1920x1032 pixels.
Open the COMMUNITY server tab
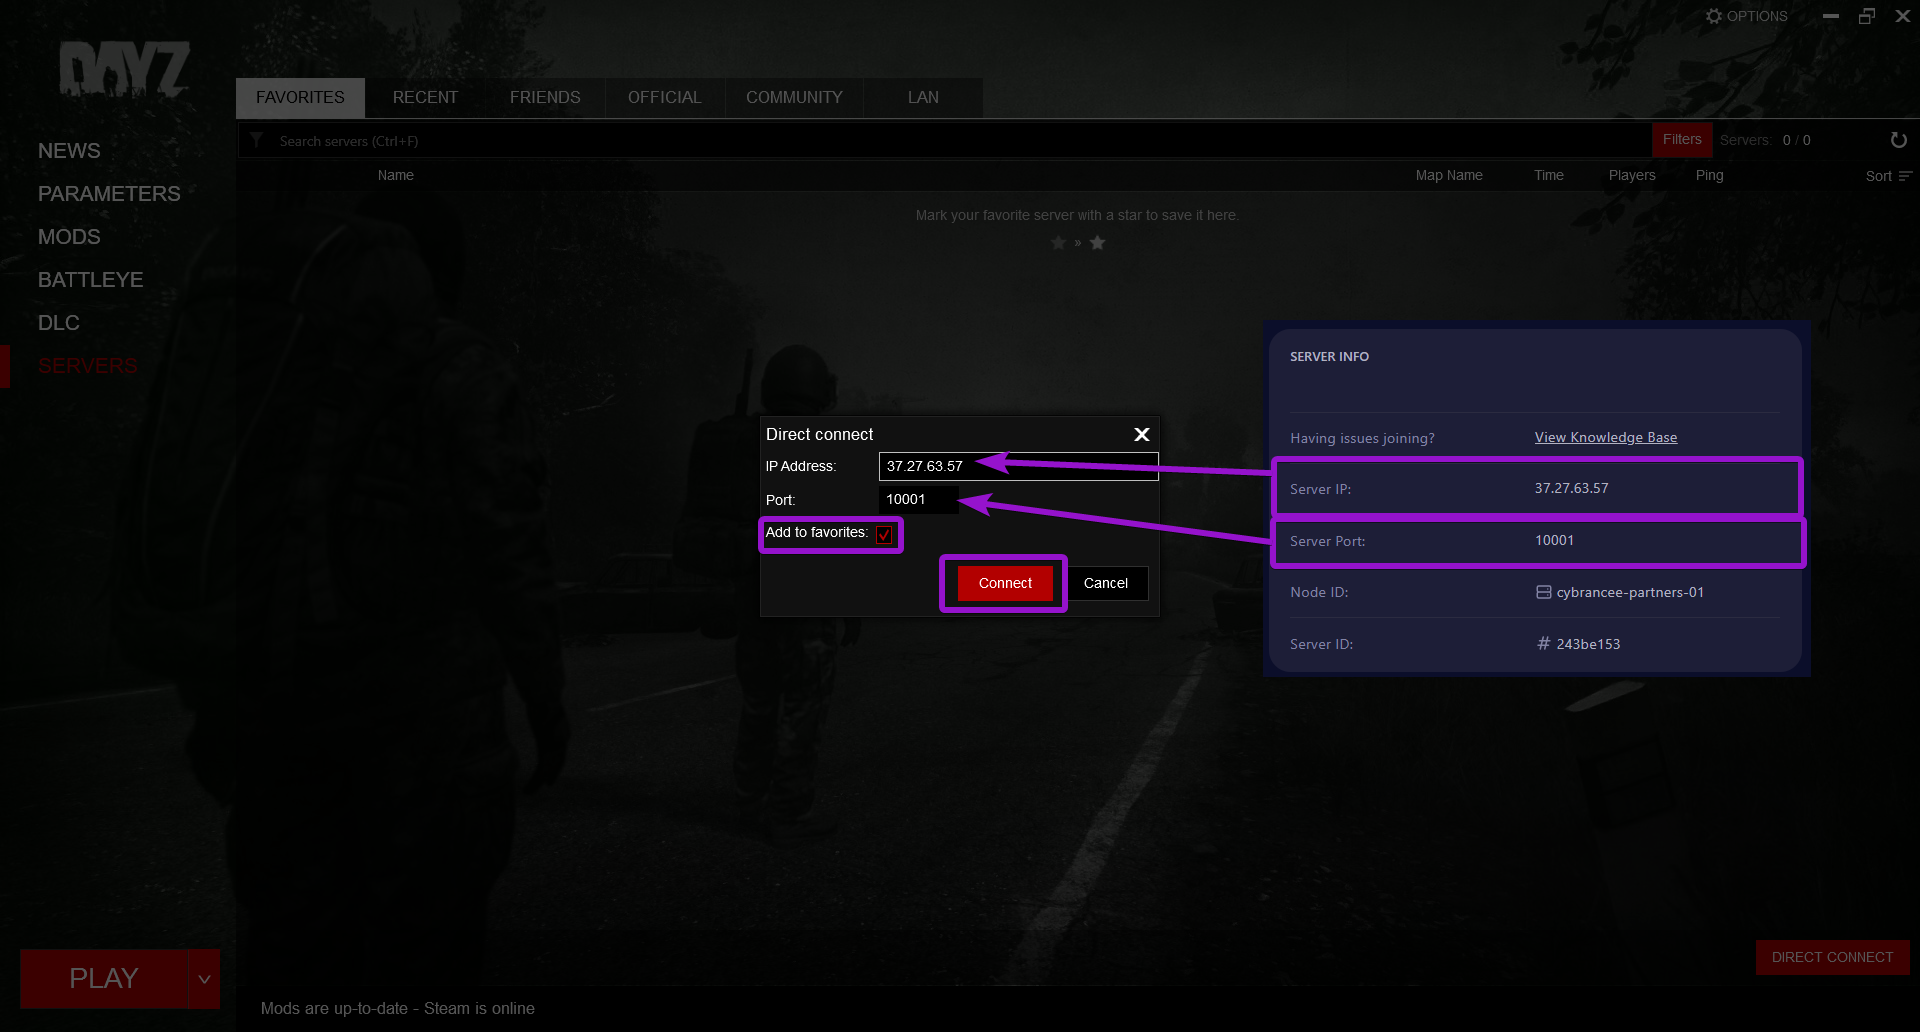[x=793, y=97]
